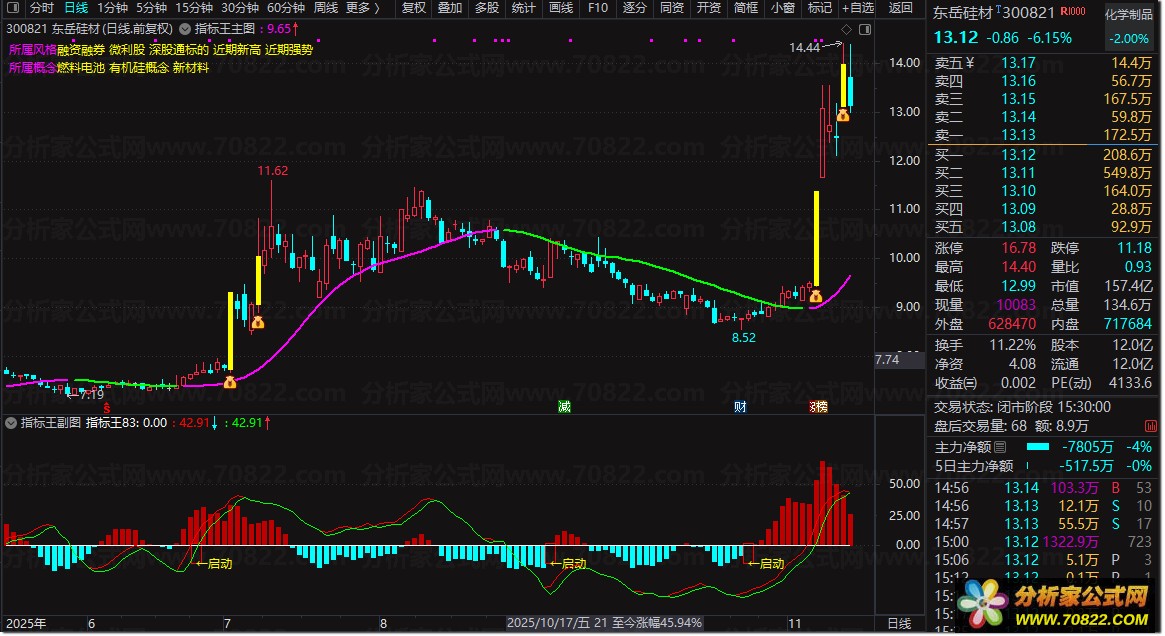This screenshot has width=1165, height=636.
Task: Select the 周线 weekly period tab
Action: click(325, 7)
